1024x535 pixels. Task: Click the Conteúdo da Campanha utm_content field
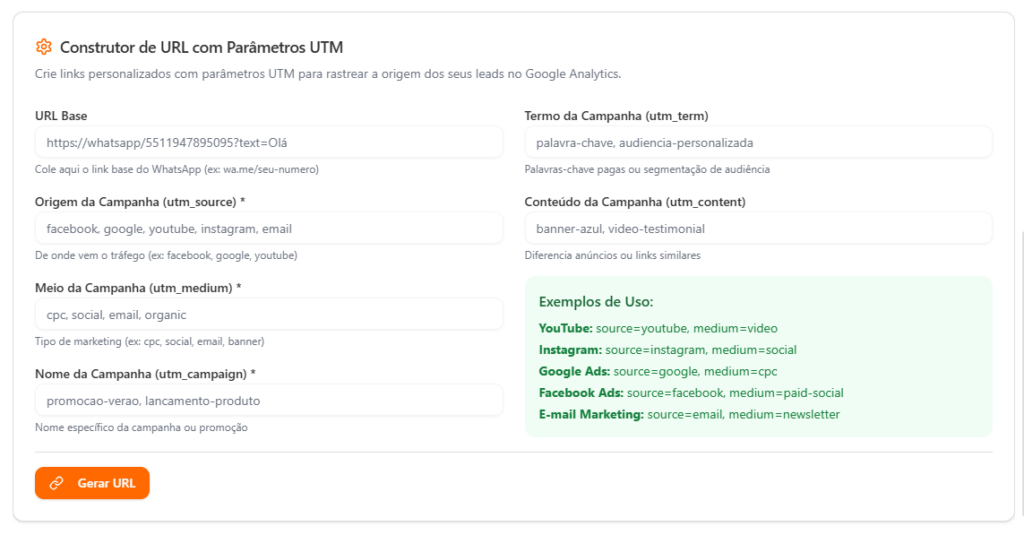coord(758,229)
